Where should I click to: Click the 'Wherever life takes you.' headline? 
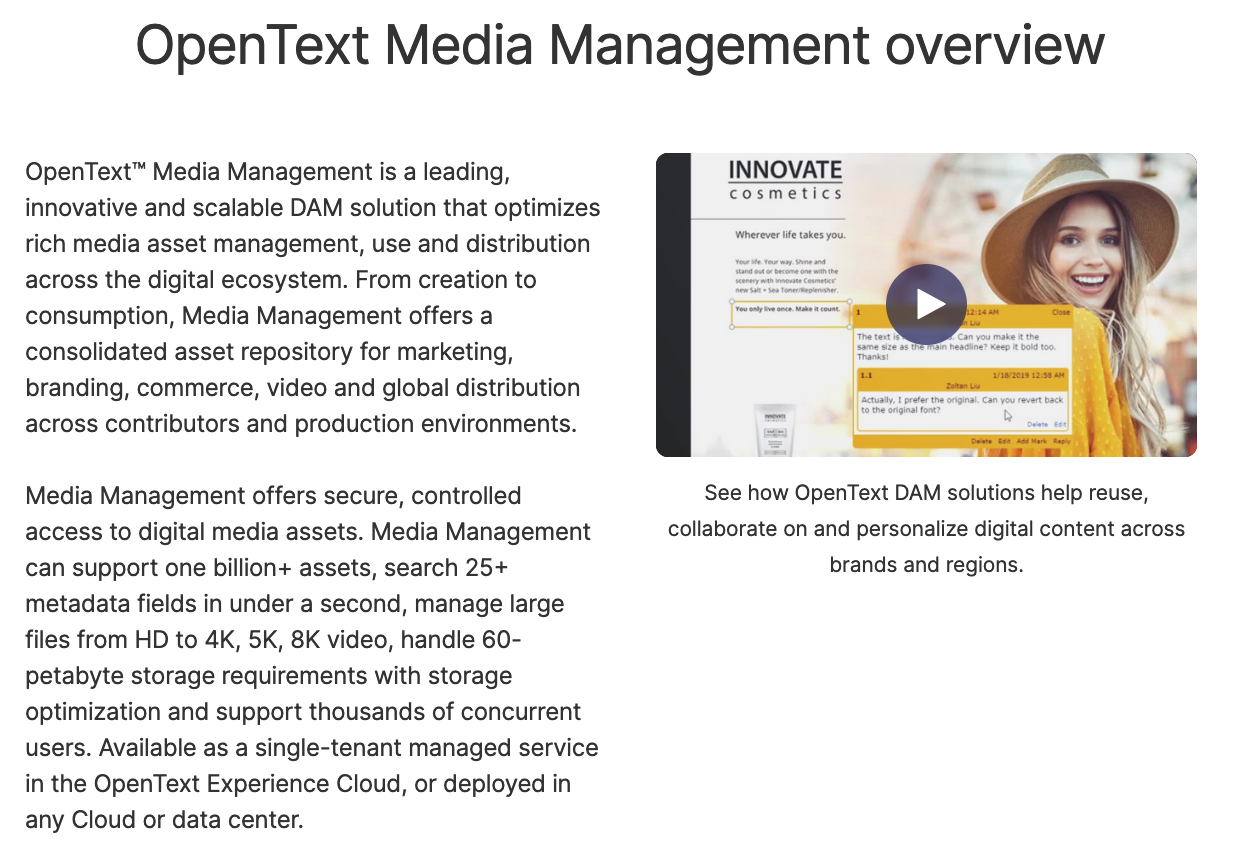(790, 235)
